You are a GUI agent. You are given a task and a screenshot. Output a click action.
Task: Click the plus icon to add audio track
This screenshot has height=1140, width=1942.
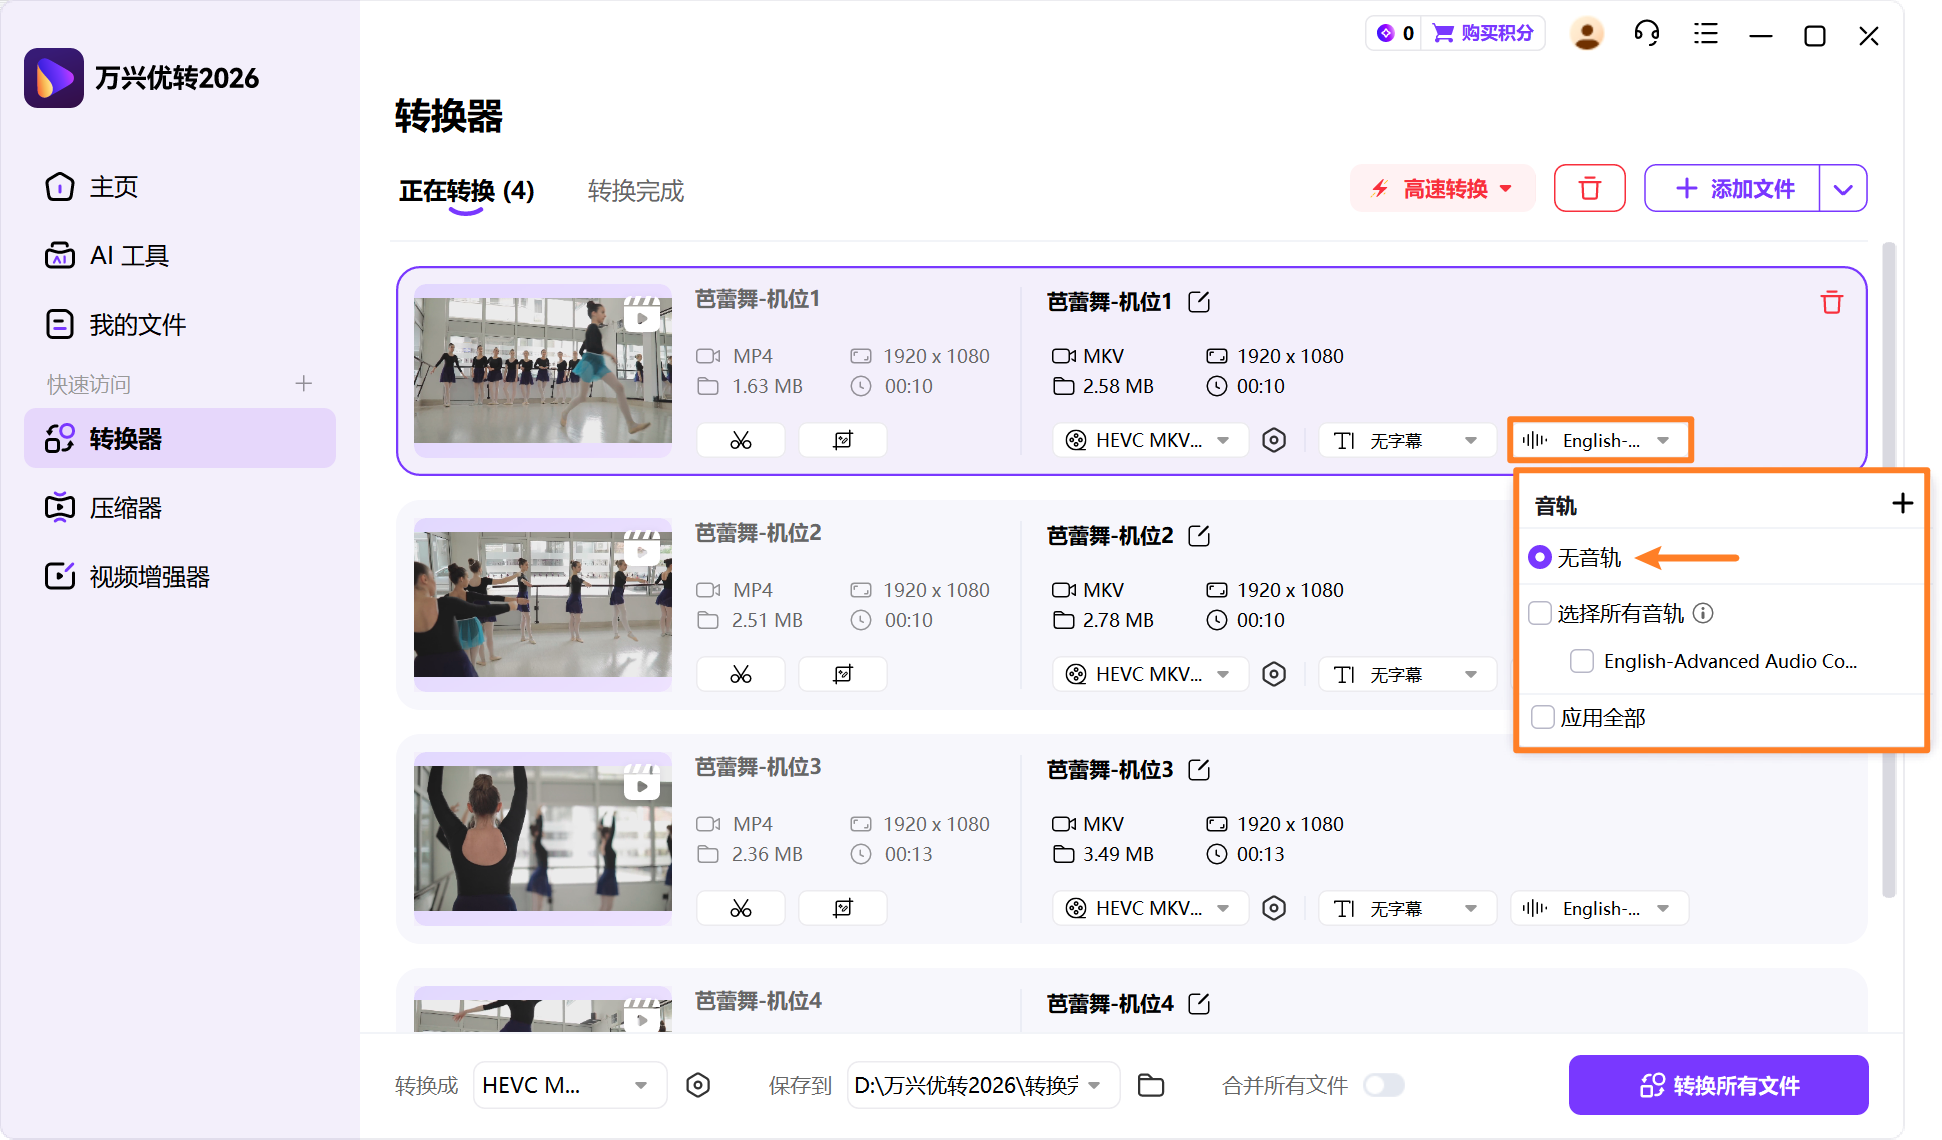(1902, 503)
